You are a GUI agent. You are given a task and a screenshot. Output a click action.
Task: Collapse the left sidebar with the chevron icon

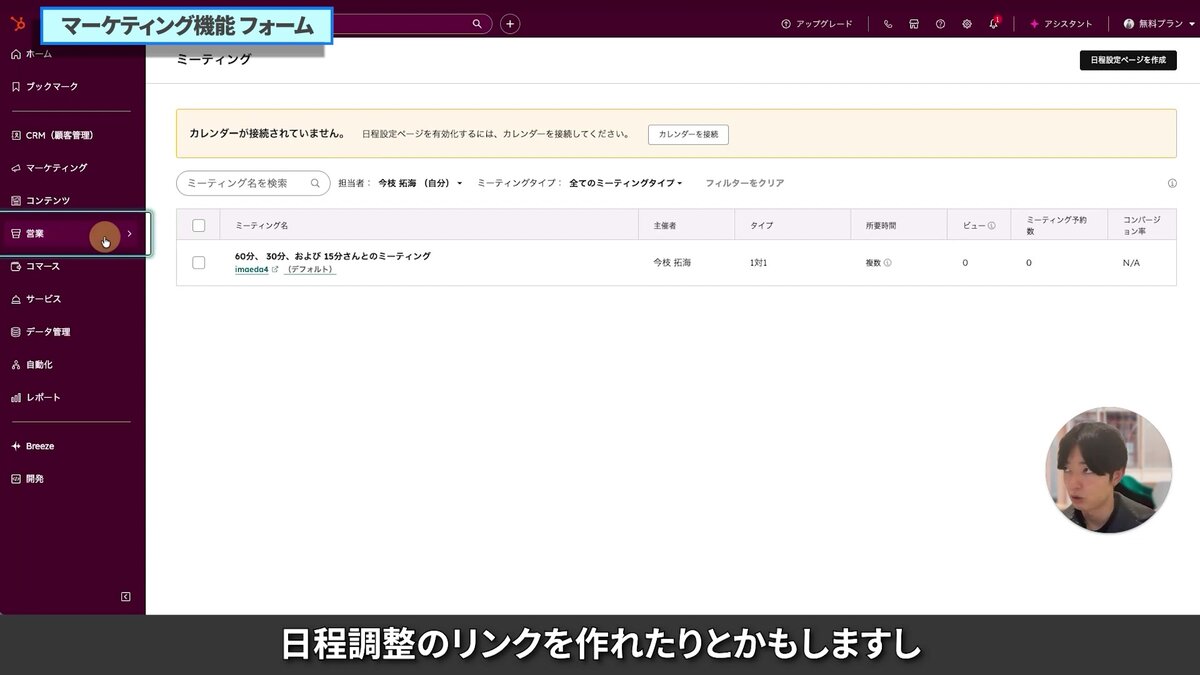tap(125, 596)
